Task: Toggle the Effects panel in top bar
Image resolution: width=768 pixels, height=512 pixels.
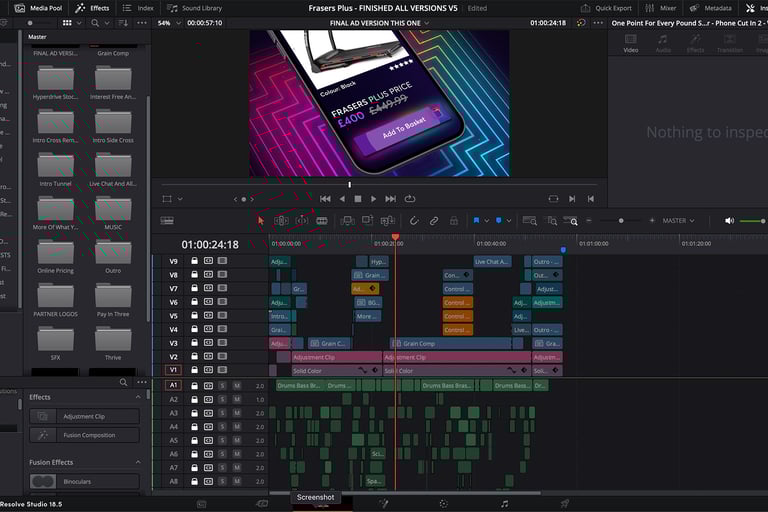Action: point(92,8)
